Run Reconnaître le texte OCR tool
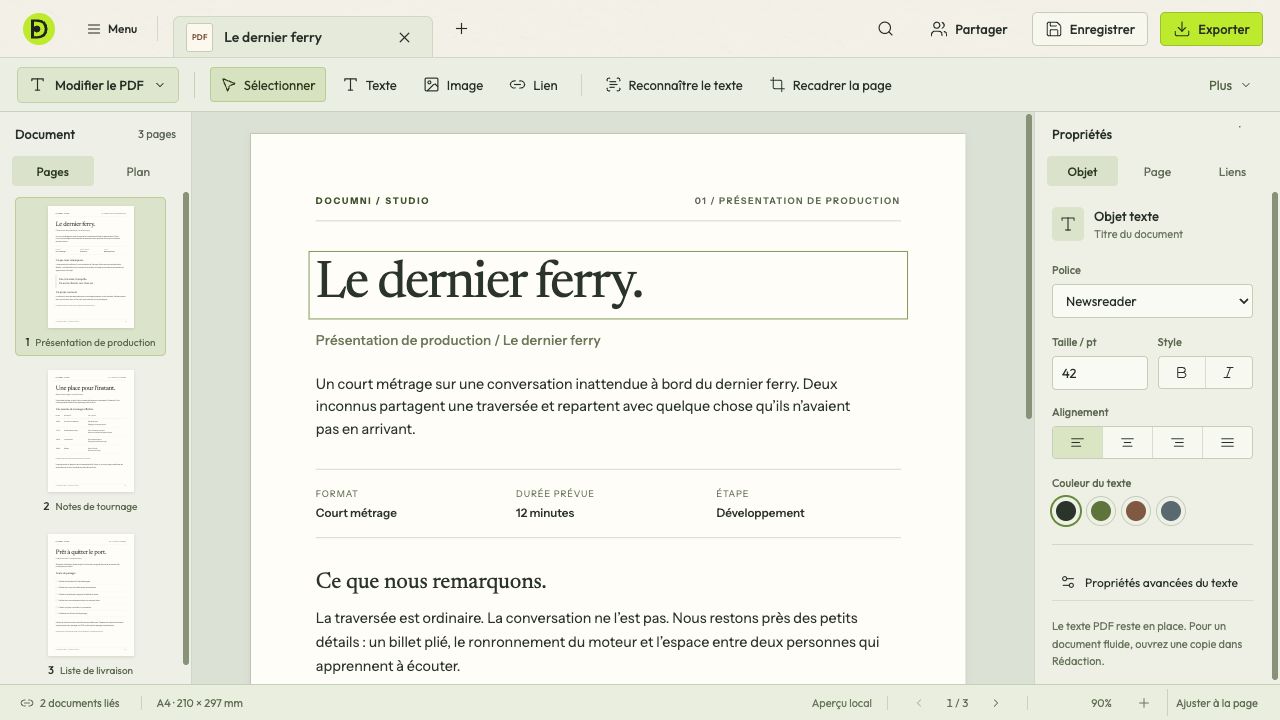1280x720 pixels. coord(674,85)
